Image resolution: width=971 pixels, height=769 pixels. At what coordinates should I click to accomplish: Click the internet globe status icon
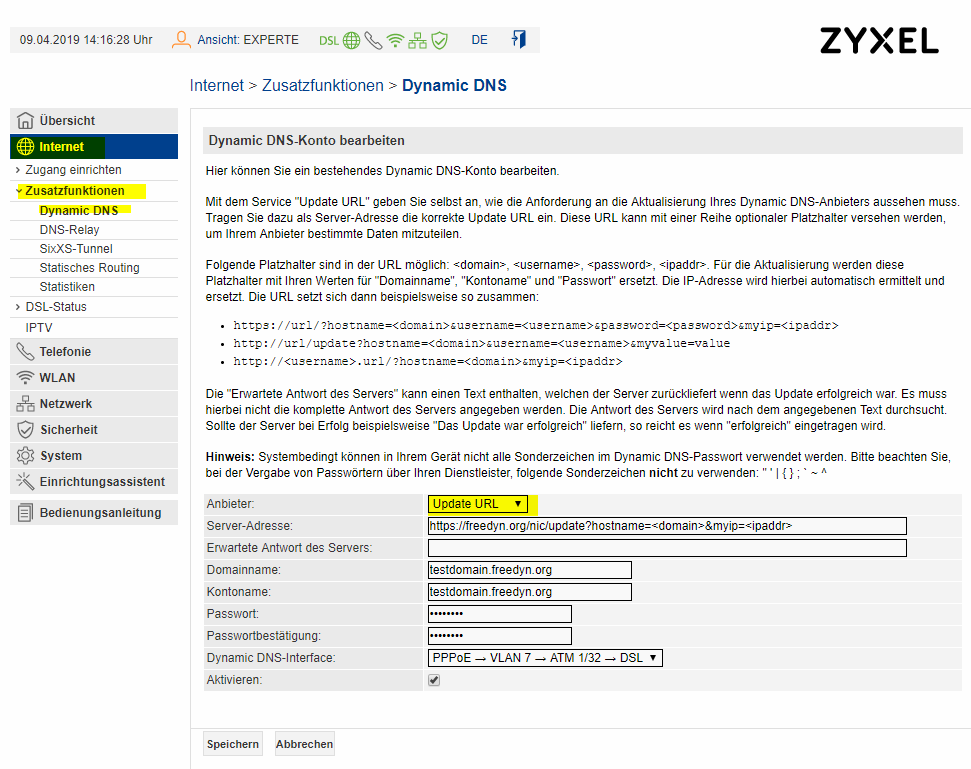click(351, 40)
